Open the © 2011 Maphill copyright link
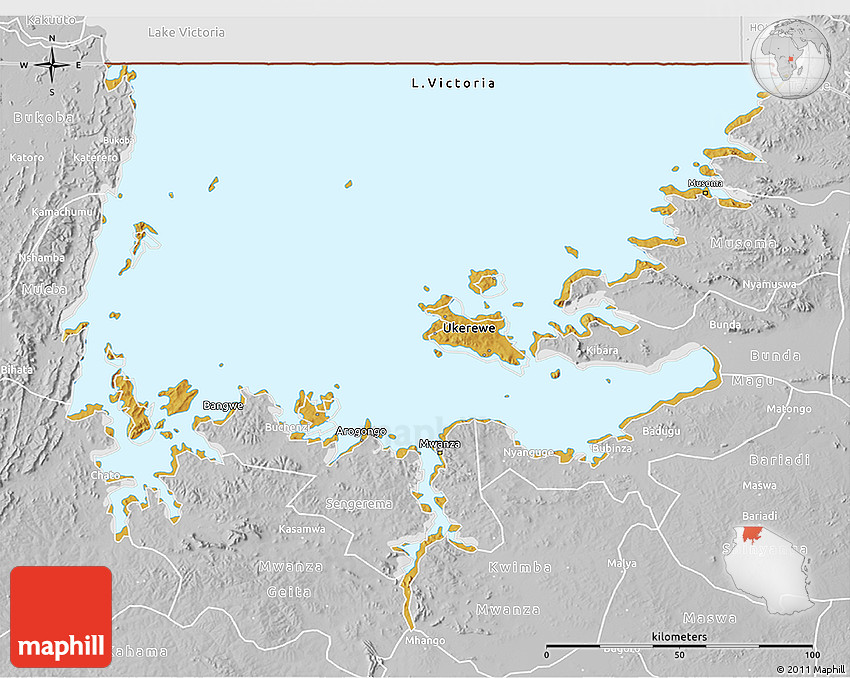This screenshot has height=678, width=850. [x=809, y=669]
